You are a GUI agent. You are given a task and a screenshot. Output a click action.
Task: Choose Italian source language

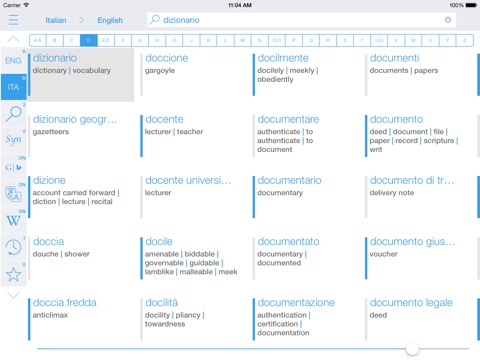click(56, 20)
